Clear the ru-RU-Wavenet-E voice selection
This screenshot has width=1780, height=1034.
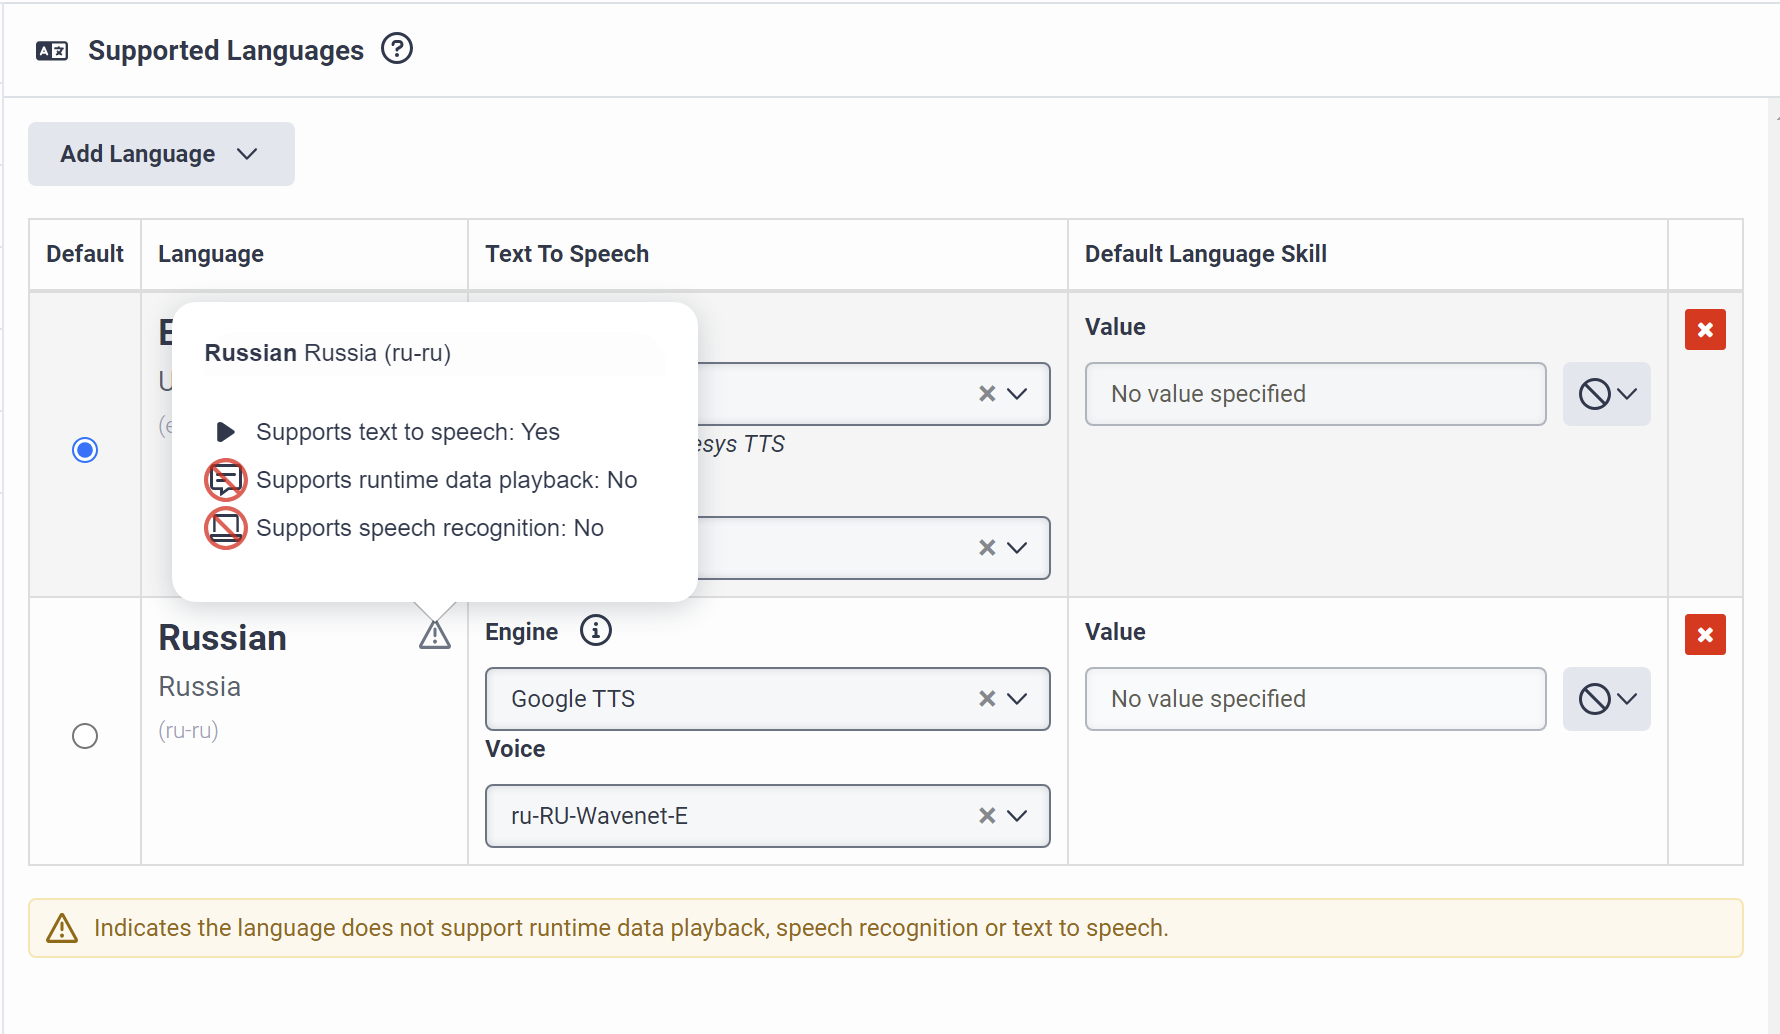coord(987,816)
